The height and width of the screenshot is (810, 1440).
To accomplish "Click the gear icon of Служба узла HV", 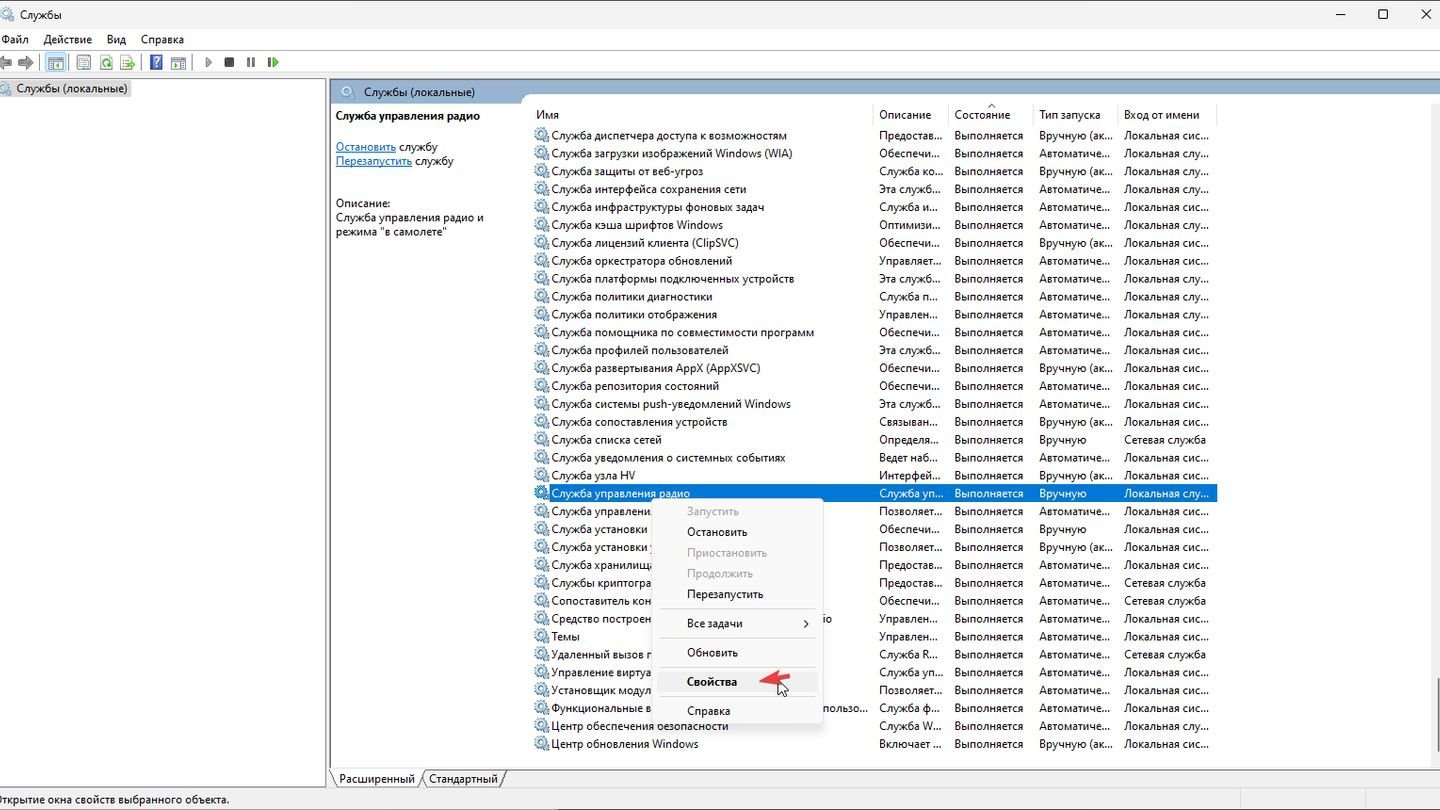I will click(542, 476).
